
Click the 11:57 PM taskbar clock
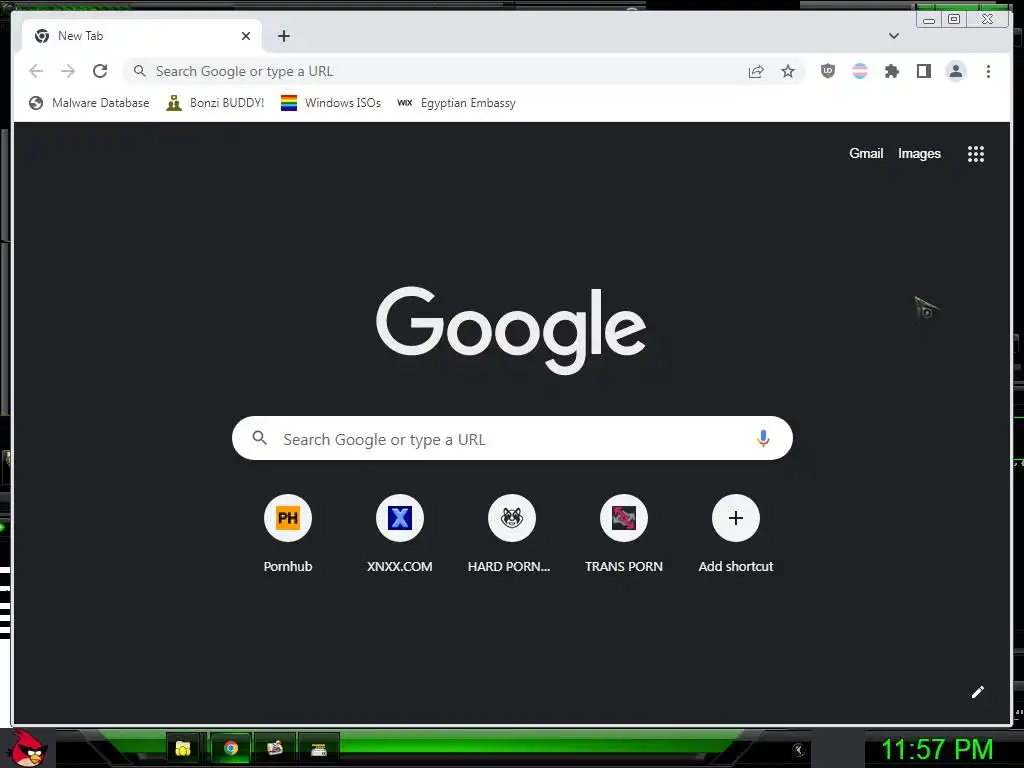click(937, 750)
